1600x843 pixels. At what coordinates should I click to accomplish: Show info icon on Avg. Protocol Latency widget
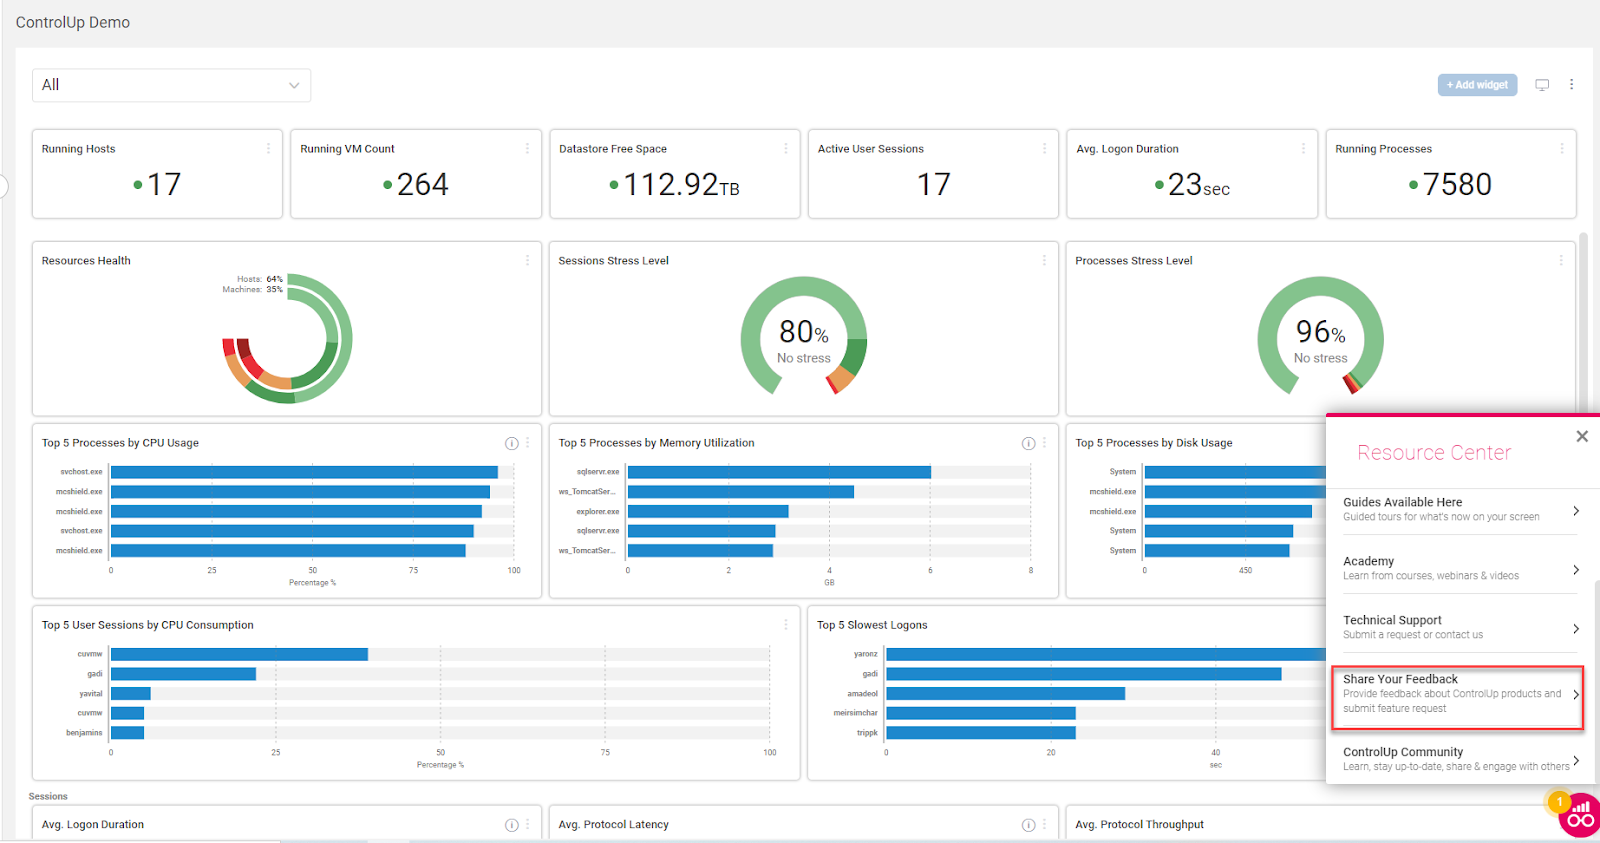1028,825
